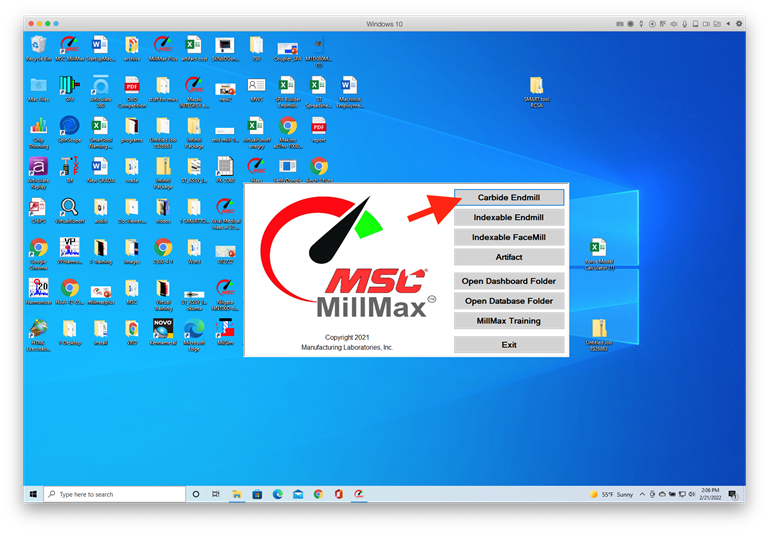Launch the Kennametal NOVO shortcut
This screenshot has width=769, height=533.
point(163,332)
